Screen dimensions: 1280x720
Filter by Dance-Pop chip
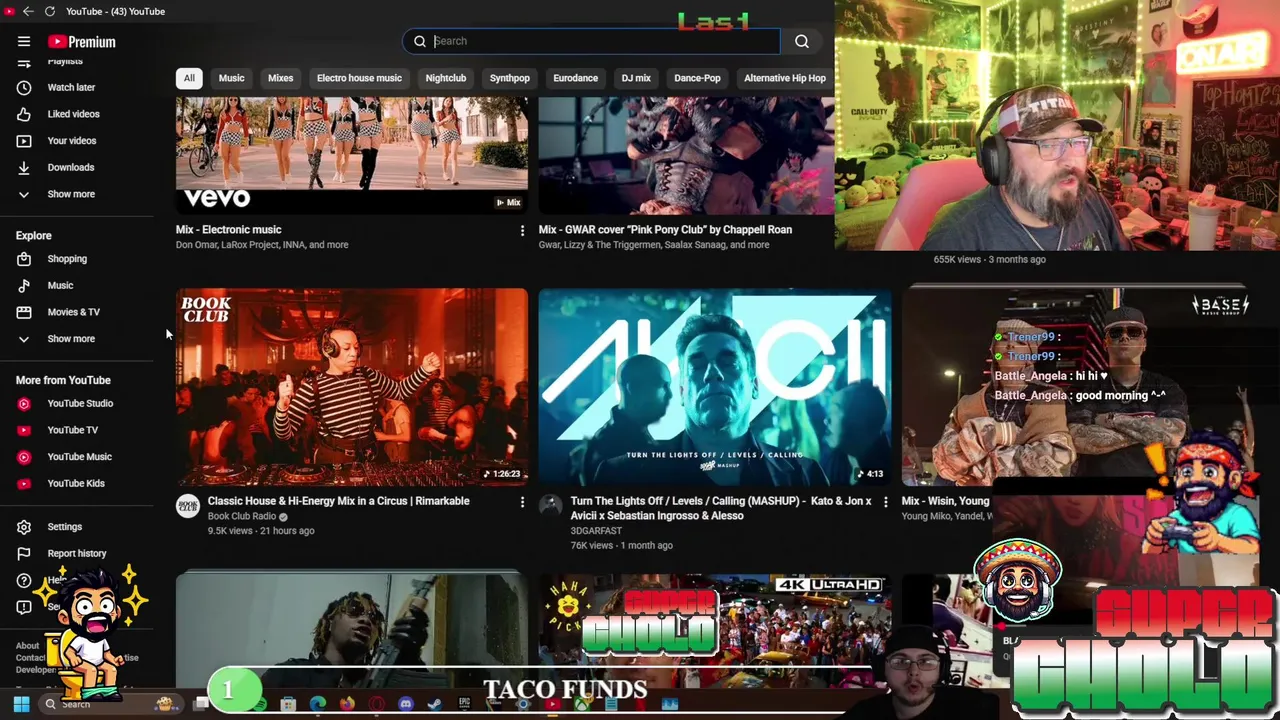[697, 78]
